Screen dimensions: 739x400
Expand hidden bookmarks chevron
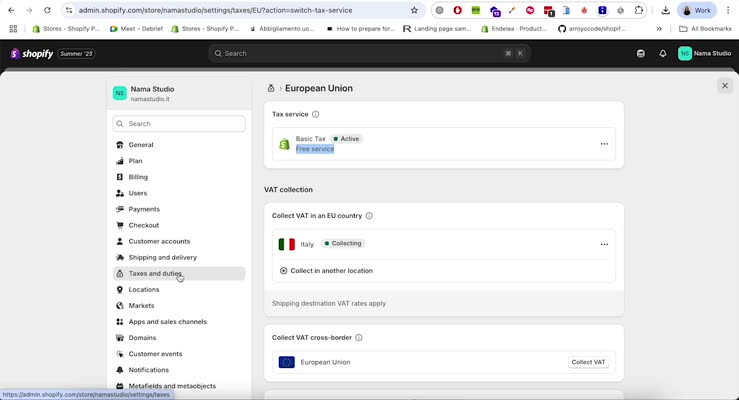click(x=659, y=29)
